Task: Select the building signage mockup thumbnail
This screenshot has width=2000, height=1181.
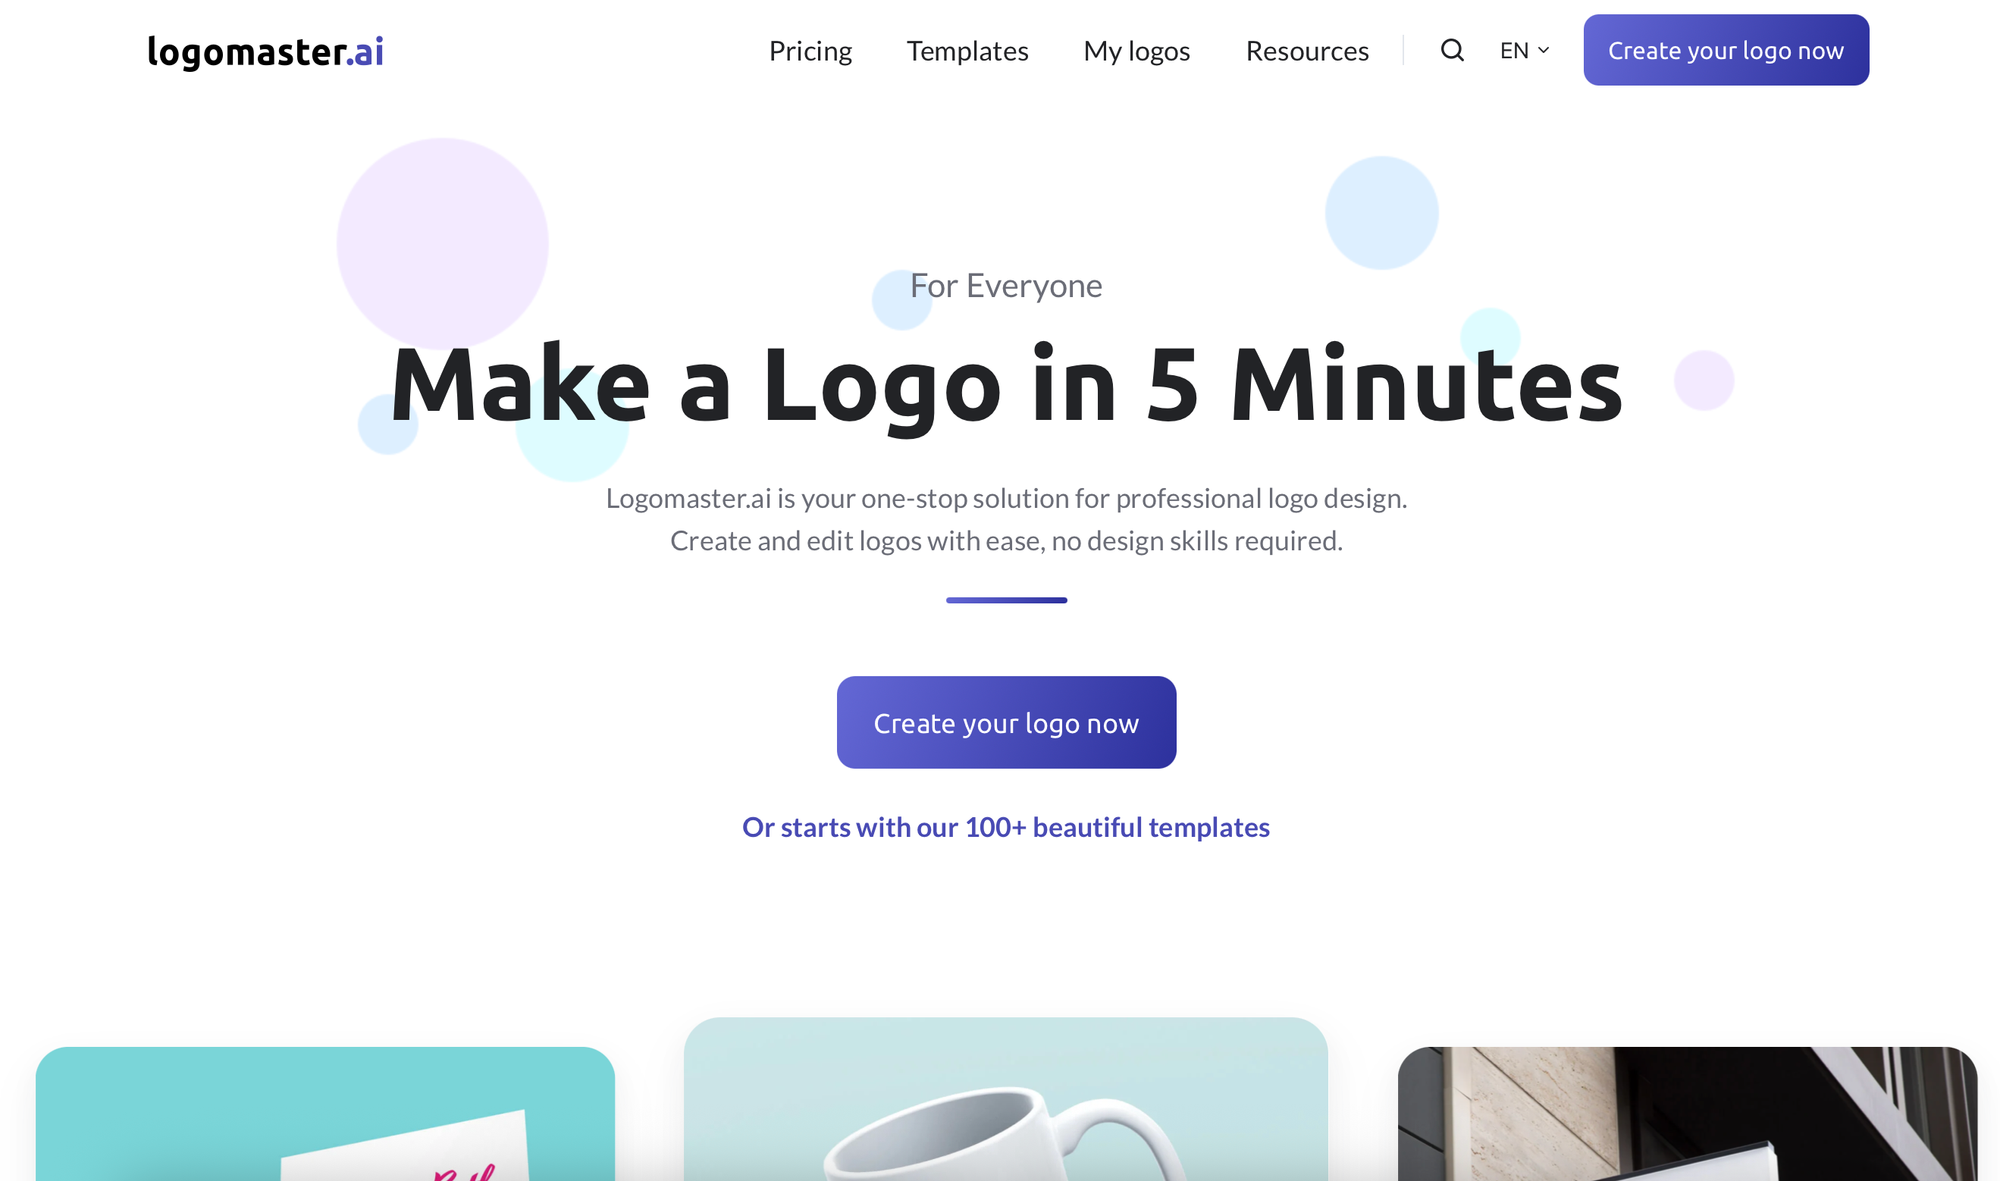Action: point(1687,1114)
